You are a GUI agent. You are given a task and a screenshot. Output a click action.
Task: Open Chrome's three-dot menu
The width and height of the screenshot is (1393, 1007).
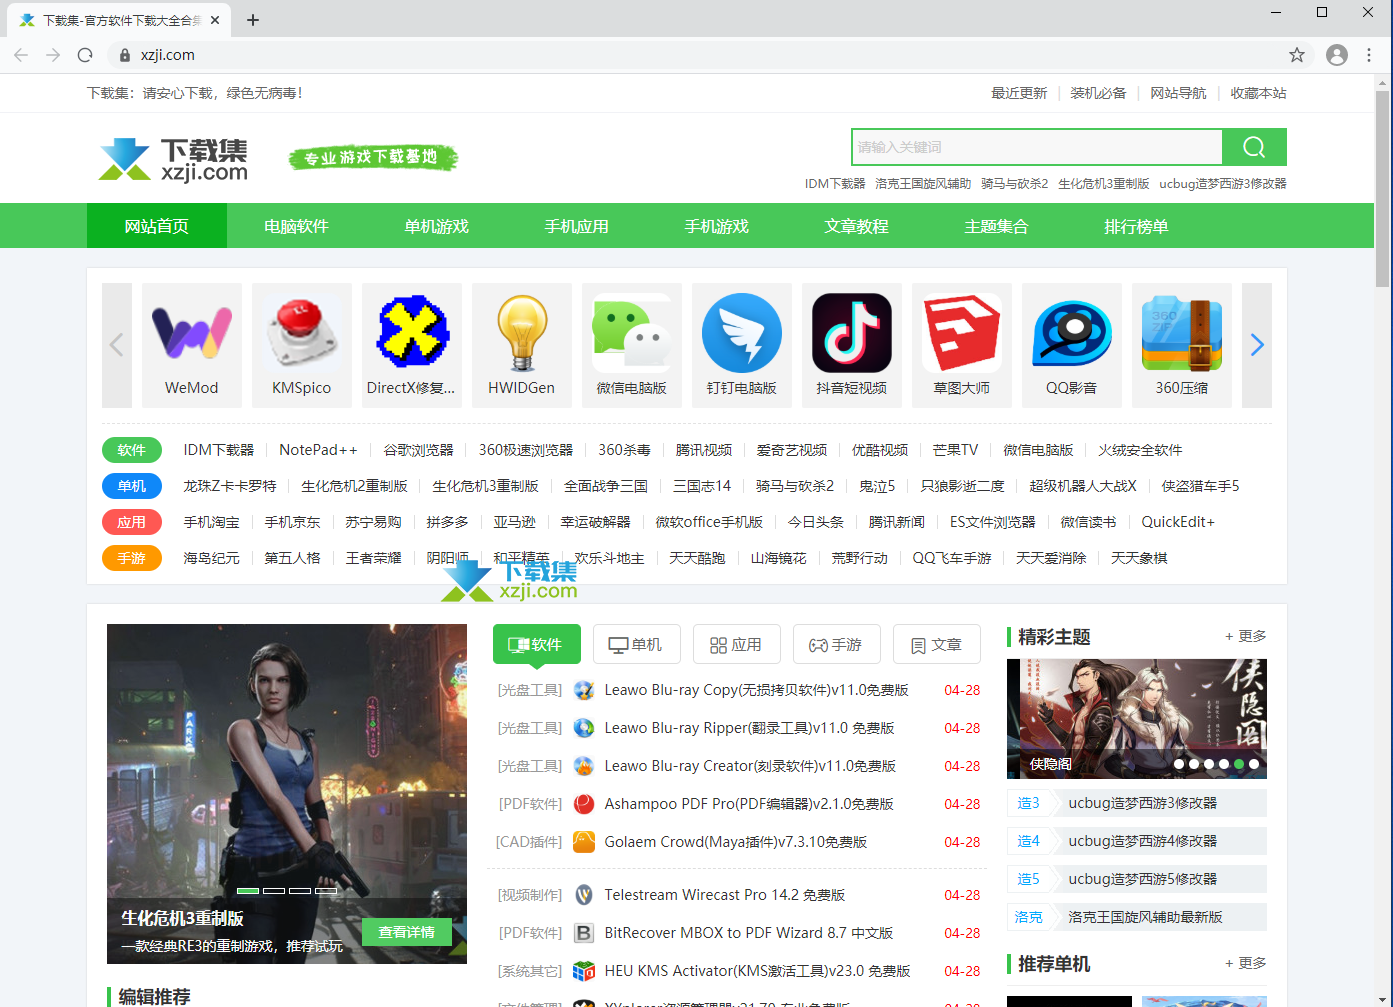click(1369, 55)
